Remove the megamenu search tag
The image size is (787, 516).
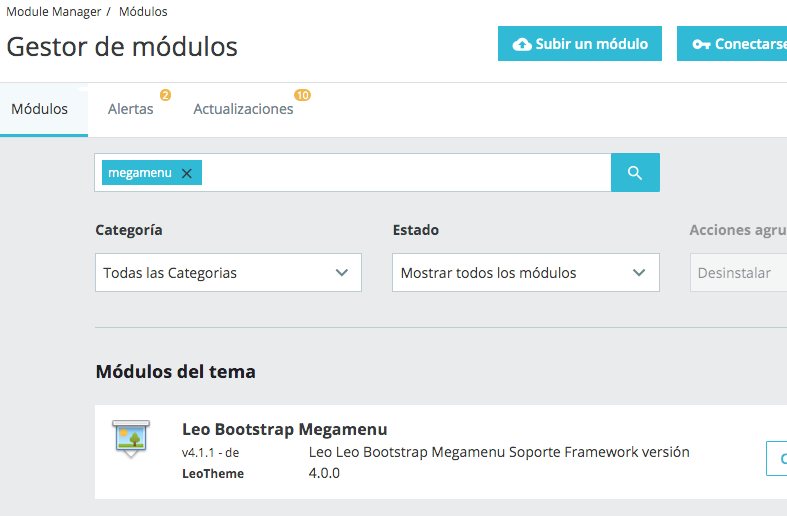tap(187, 173)
